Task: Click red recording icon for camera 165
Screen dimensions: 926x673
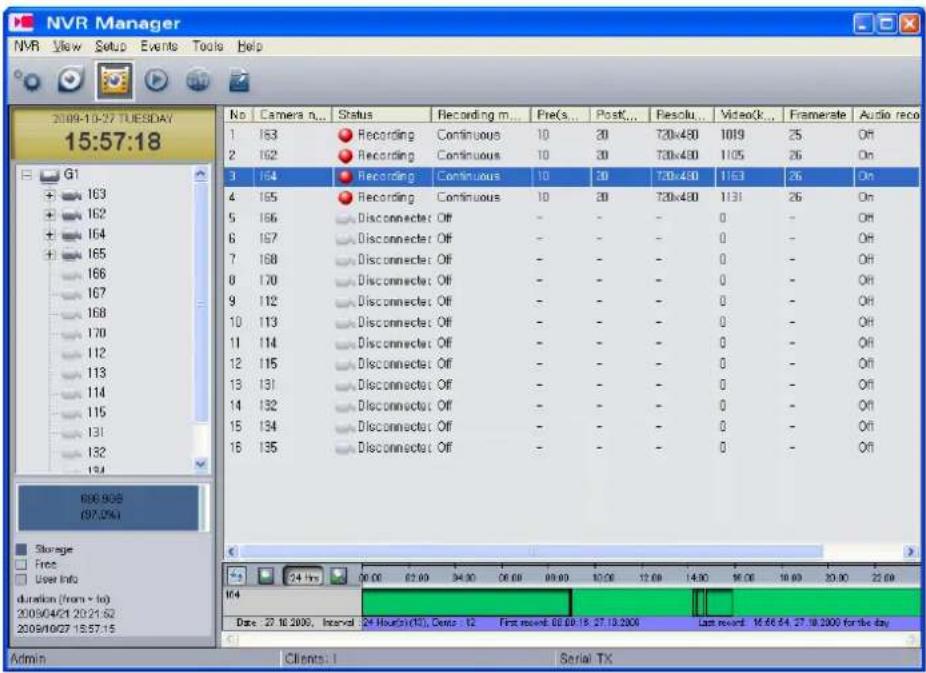Action: point(345,198)
